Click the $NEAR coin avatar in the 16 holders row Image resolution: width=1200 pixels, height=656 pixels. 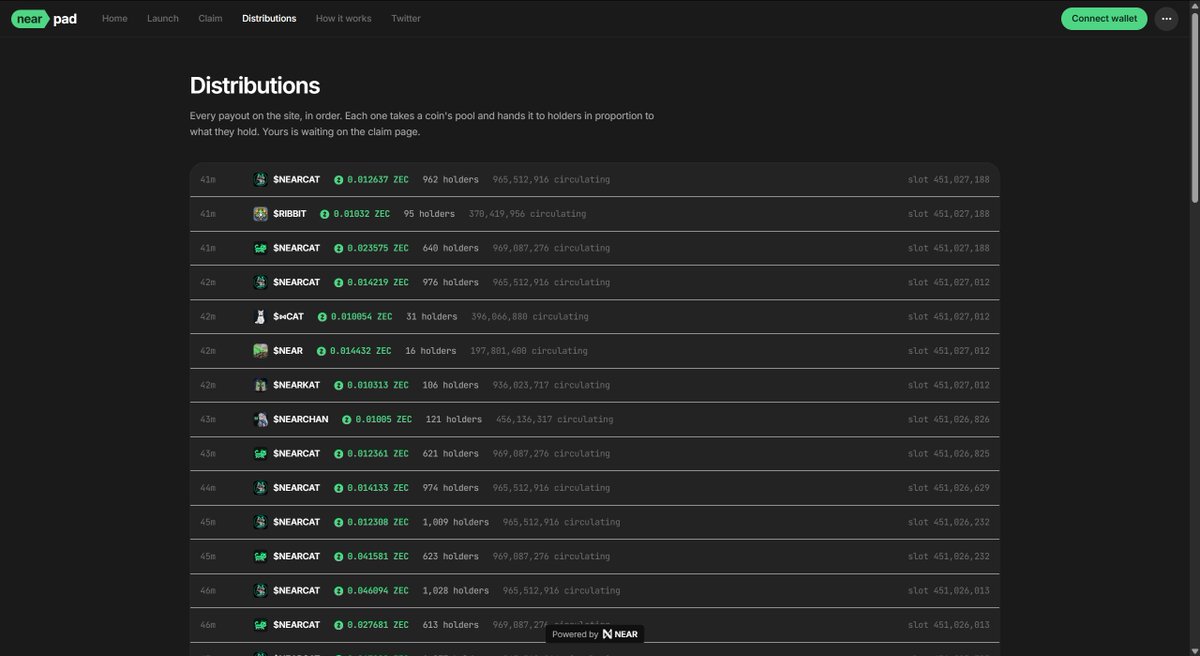coord(260,351)
